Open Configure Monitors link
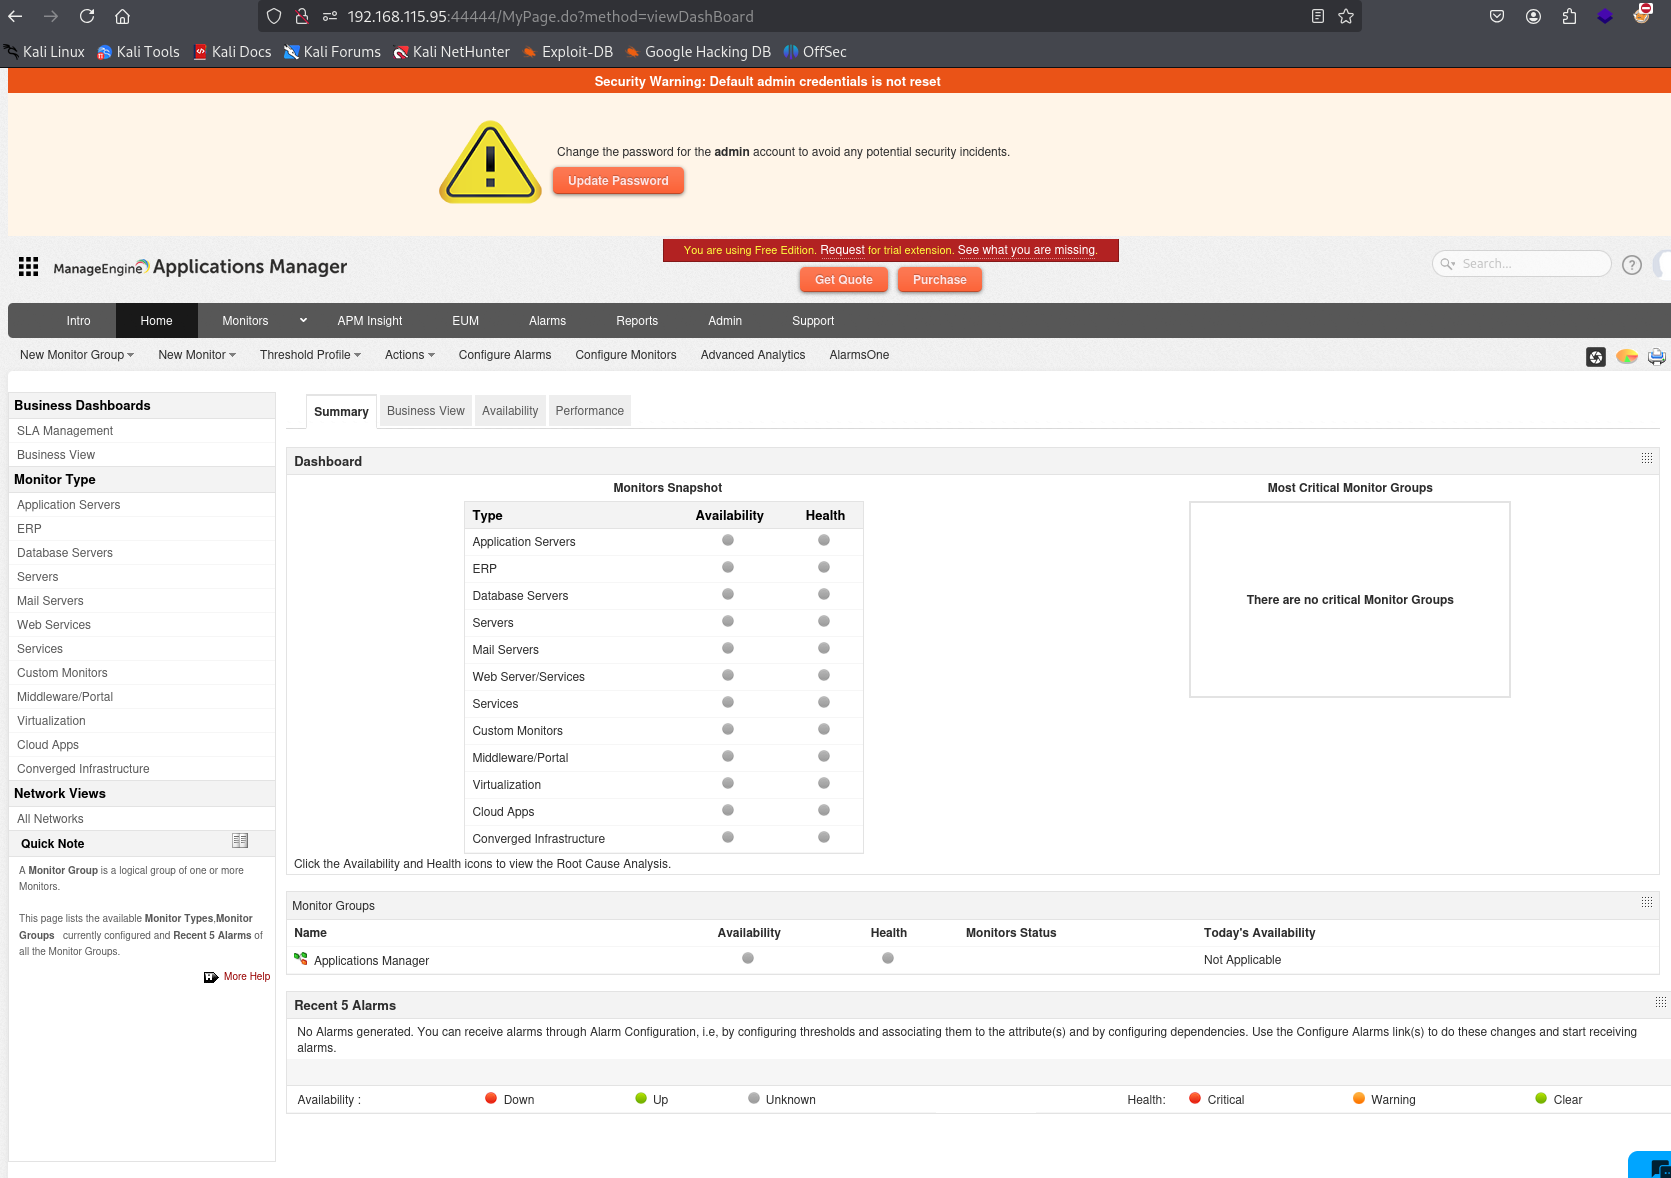This screenshot has width=1671, height=1178. pyautogui.click(x=626, y=355)
